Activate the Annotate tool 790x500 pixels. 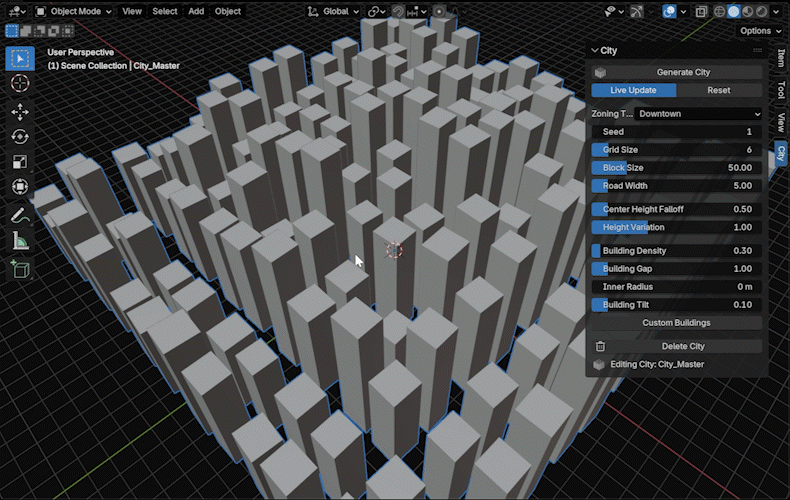20,216
